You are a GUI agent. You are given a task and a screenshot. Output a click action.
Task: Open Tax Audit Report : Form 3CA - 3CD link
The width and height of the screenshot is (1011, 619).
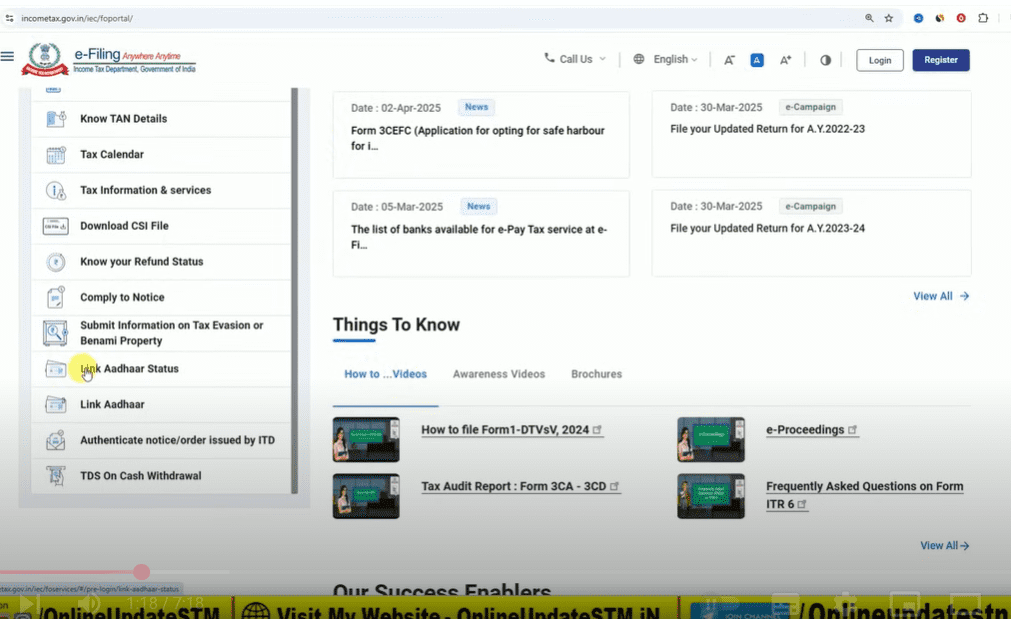pos(520,487)
